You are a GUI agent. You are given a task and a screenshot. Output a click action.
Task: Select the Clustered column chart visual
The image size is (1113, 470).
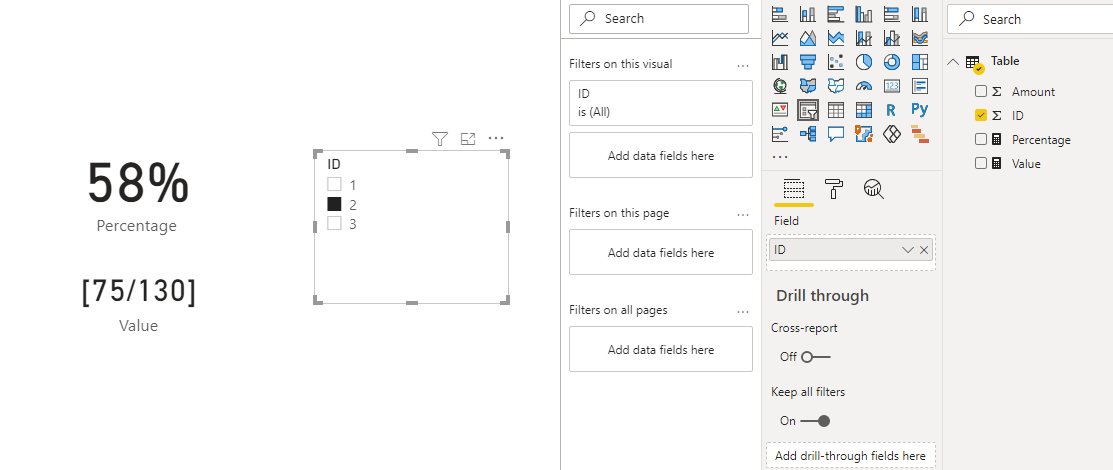click(x=864, y=13)
